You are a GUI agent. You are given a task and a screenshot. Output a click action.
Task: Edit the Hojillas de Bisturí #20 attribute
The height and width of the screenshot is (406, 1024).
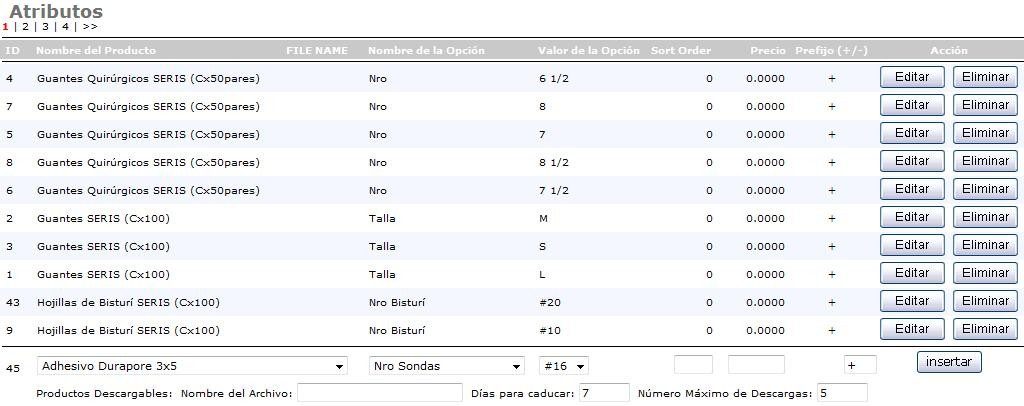pos(912,301)
